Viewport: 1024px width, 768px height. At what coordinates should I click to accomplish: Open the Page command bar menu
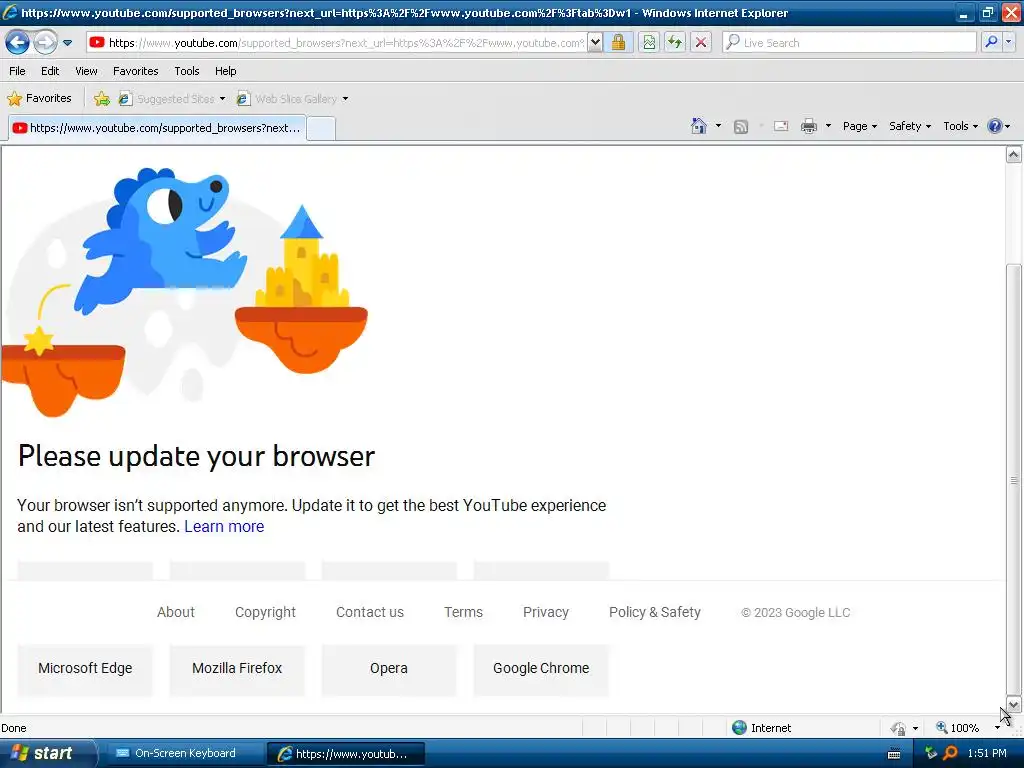click(859, 126)
